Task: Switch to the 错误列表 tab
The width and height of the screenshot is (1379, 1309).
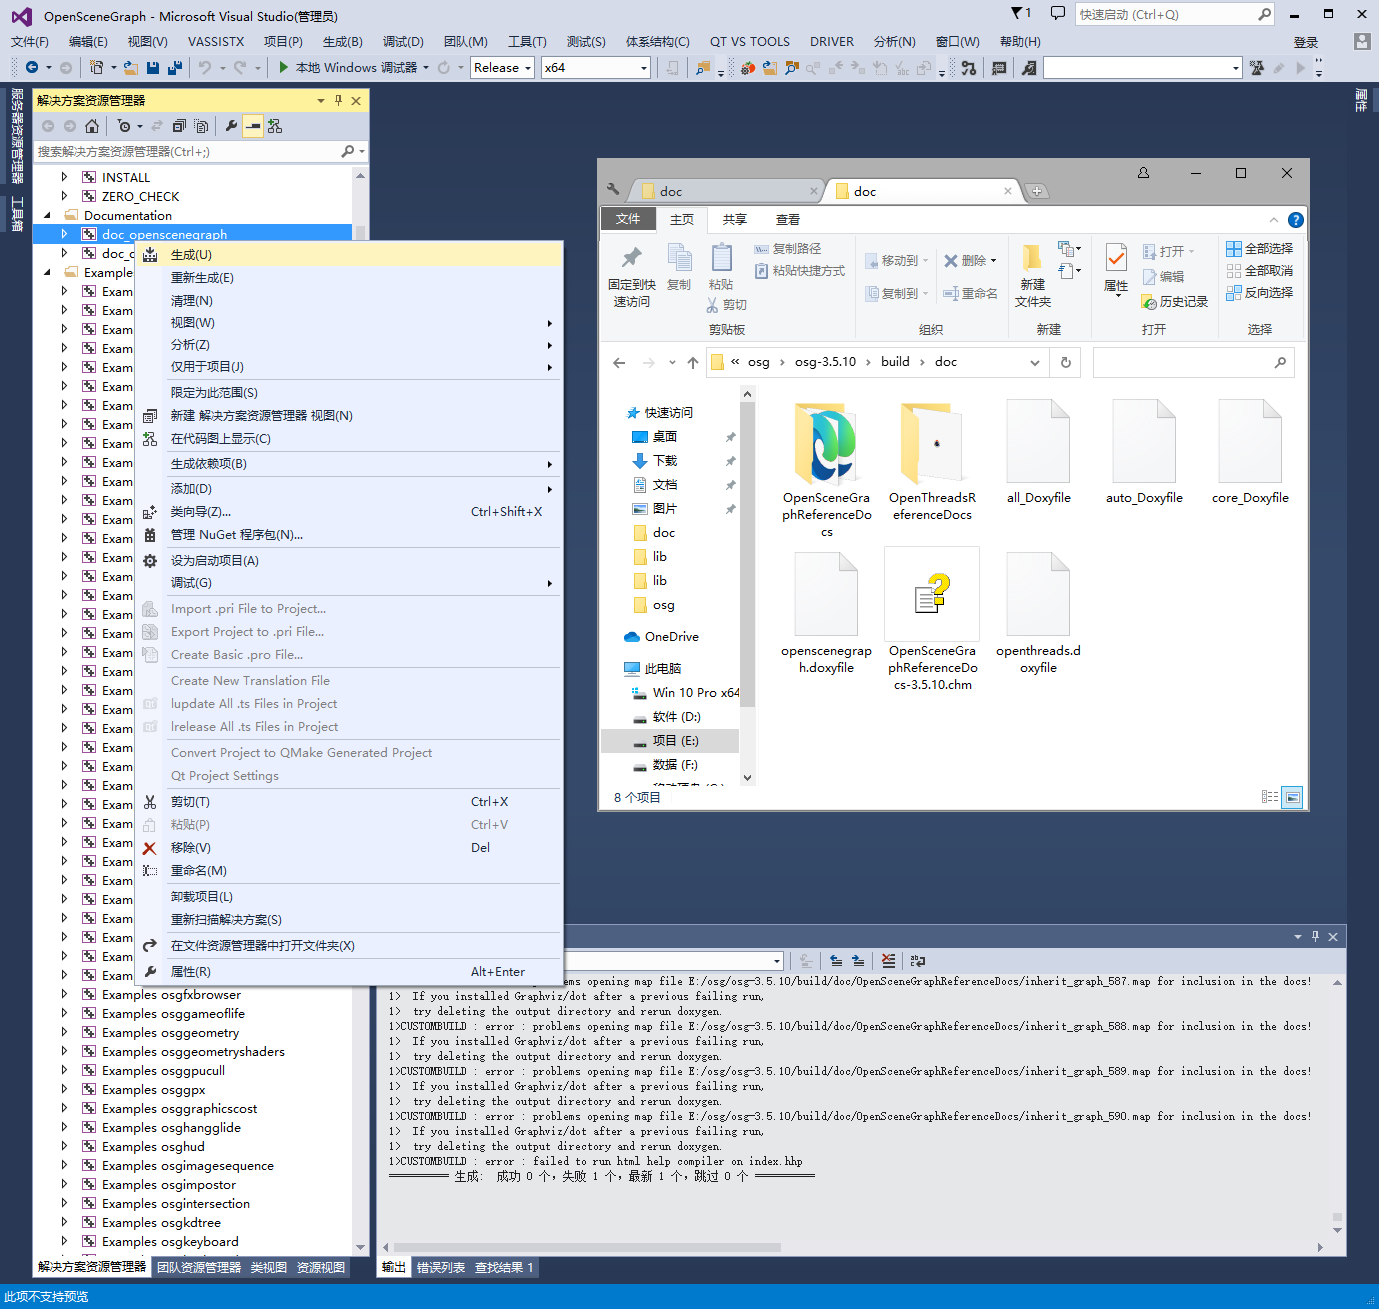Action: coord(440,1267)
